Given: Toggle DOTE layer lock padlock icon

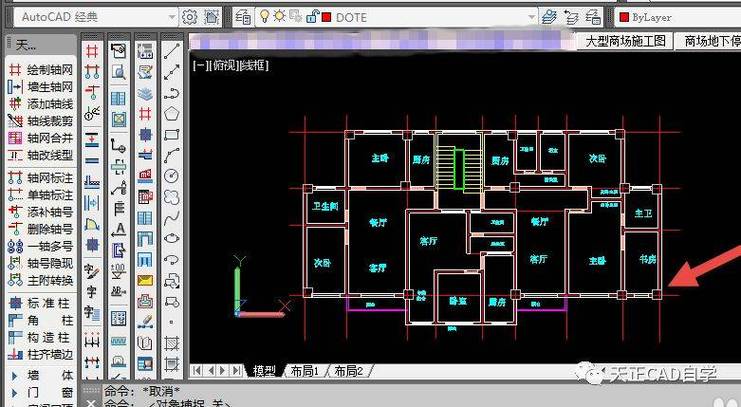Looking at the screenshot, I should click(x=312, y=17).
